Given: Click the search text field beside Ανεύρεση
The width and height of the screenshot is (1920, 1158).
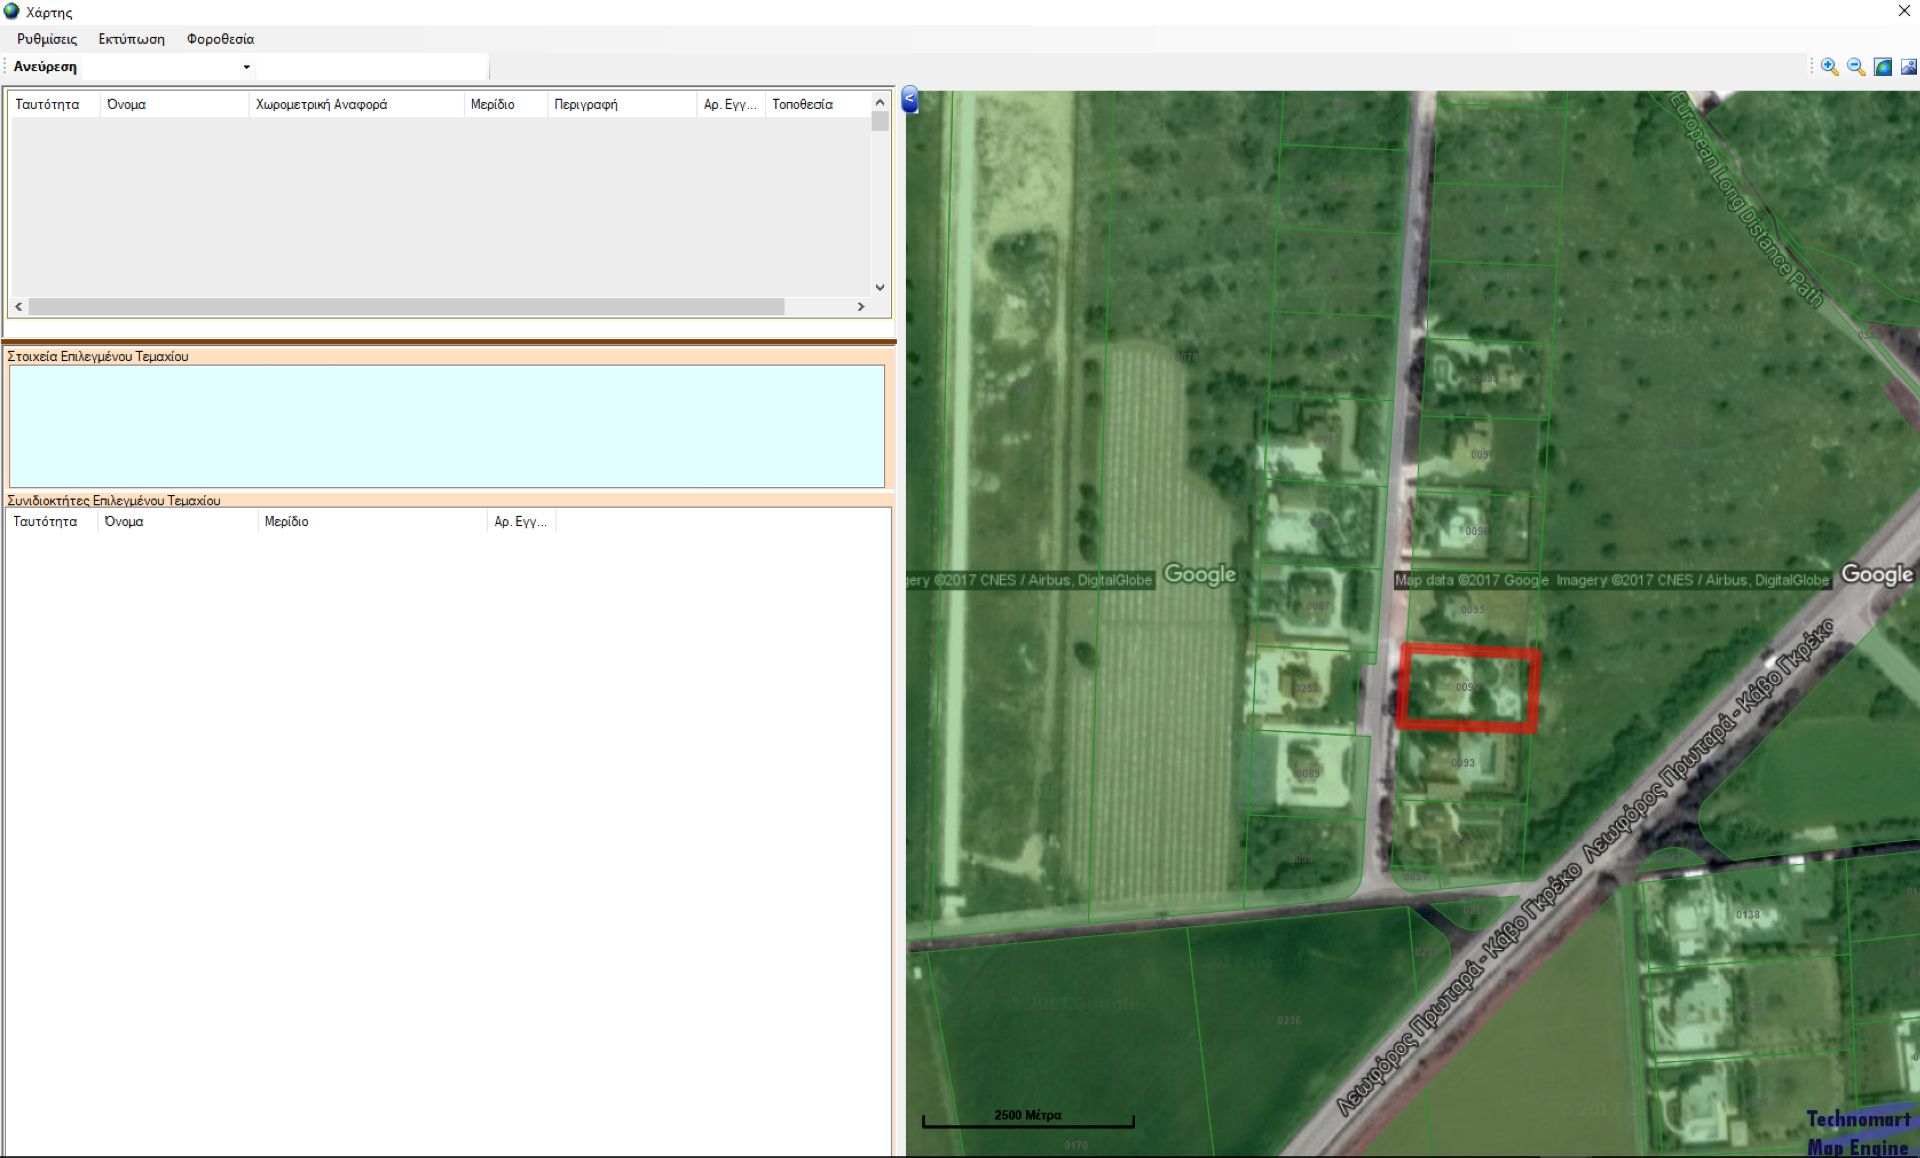Looking at the screenshot, I should 372,67.
